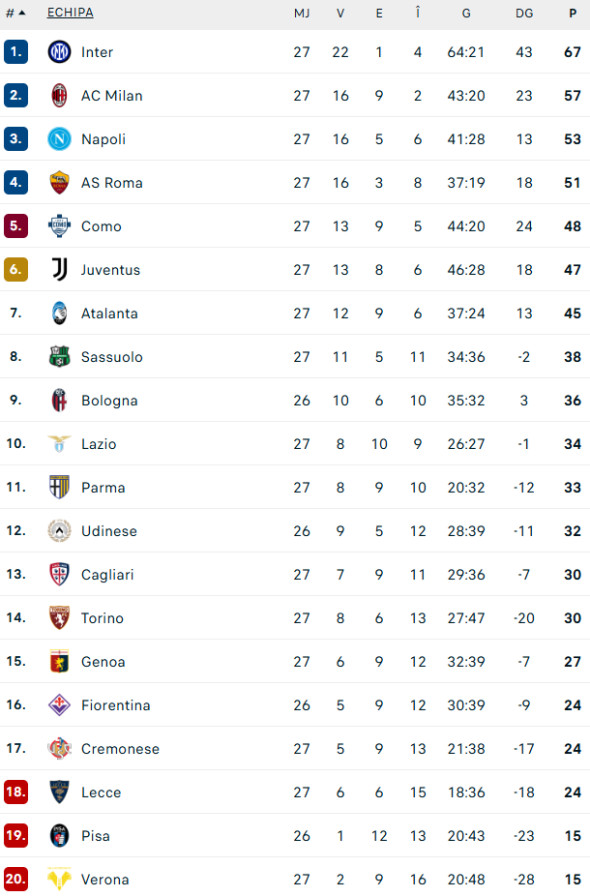Screen dimensions: 590x896
Task: Click the AC Milan badge icon
Action: click(60, 95)
